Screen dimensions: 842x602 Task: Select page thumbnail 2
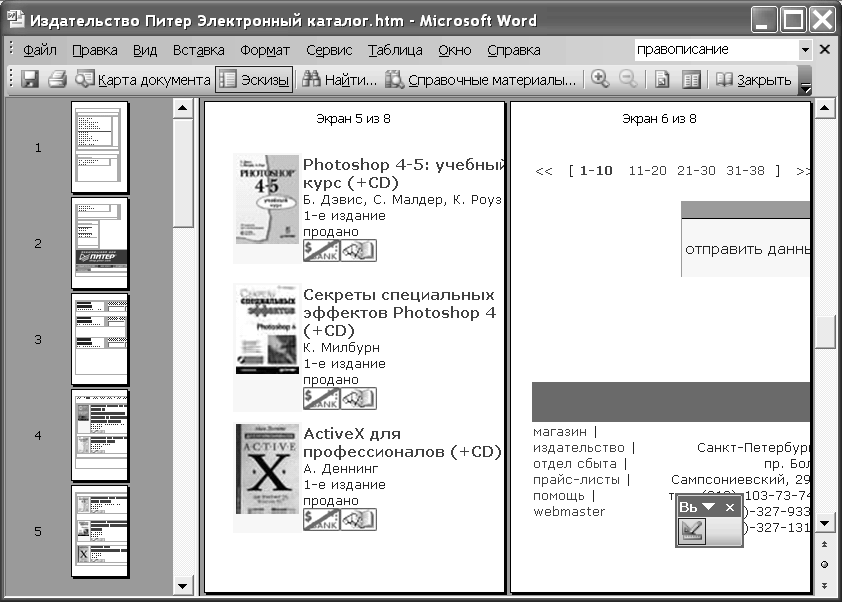tap(100, 243)
